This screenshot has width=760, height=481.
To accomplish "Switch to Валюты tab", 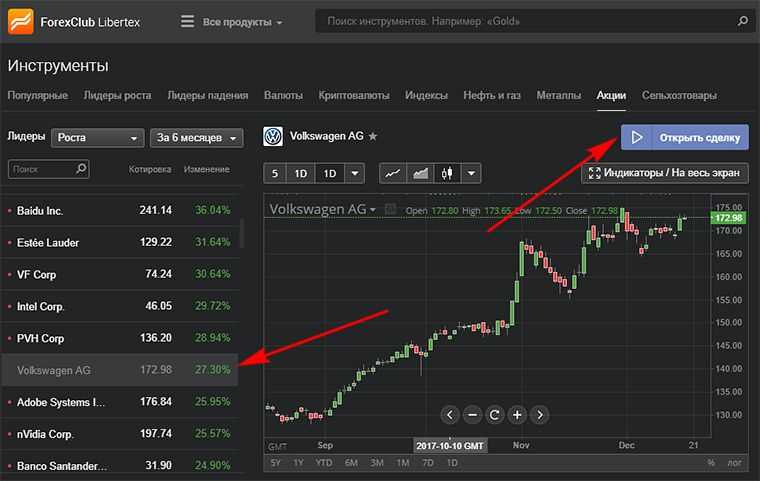I will [x=284, y=96].
